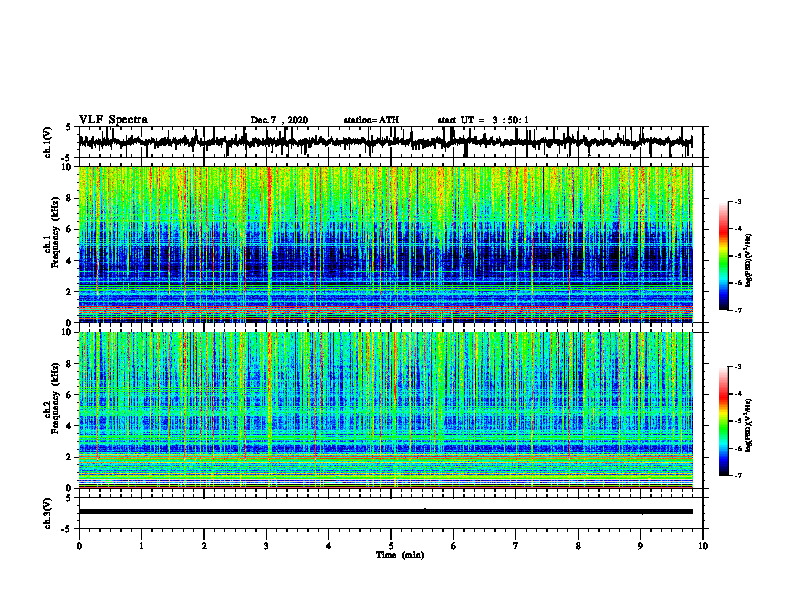792x612 pixels.
Task: Click the ch.1 voltage waveform trace panel
Action: 390,142
